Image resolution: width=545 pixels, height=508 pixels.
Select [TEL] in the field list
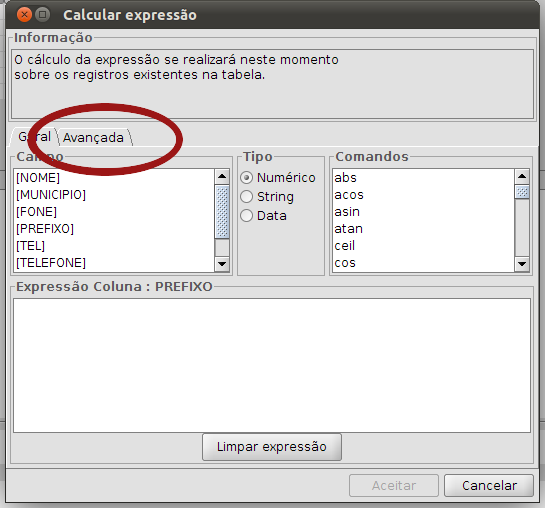114,246
